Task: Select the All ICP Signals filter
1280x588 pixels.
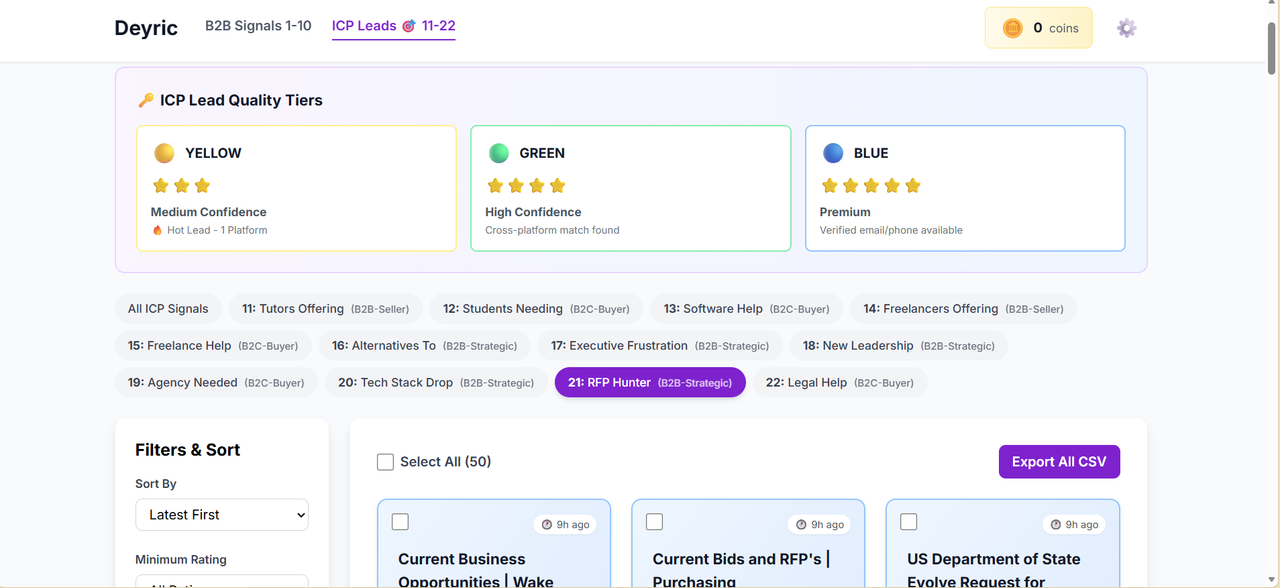Action: click(x=168, y=309)
